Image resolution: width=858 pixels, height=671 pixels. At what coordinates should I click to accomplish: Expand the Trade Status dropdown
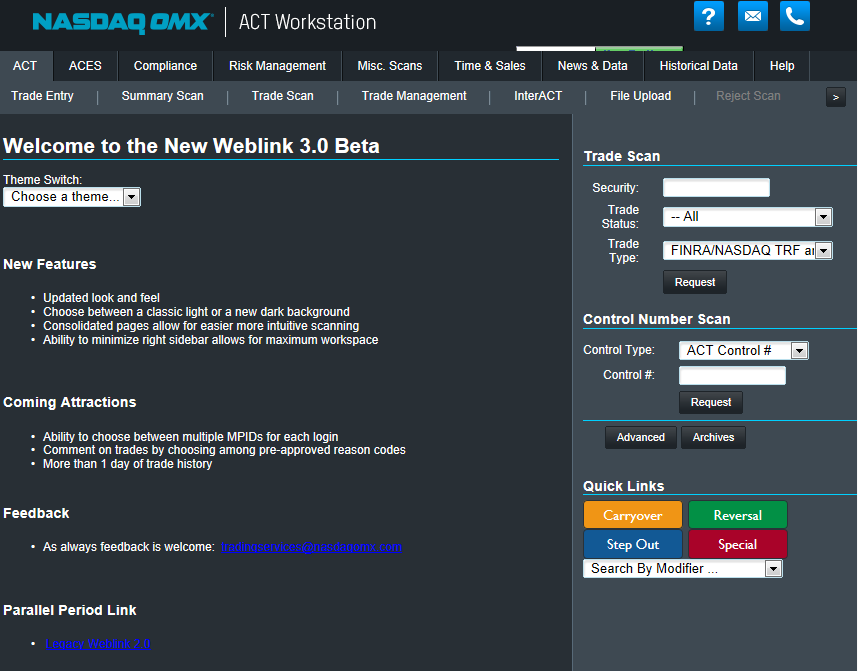click(747, 217)
